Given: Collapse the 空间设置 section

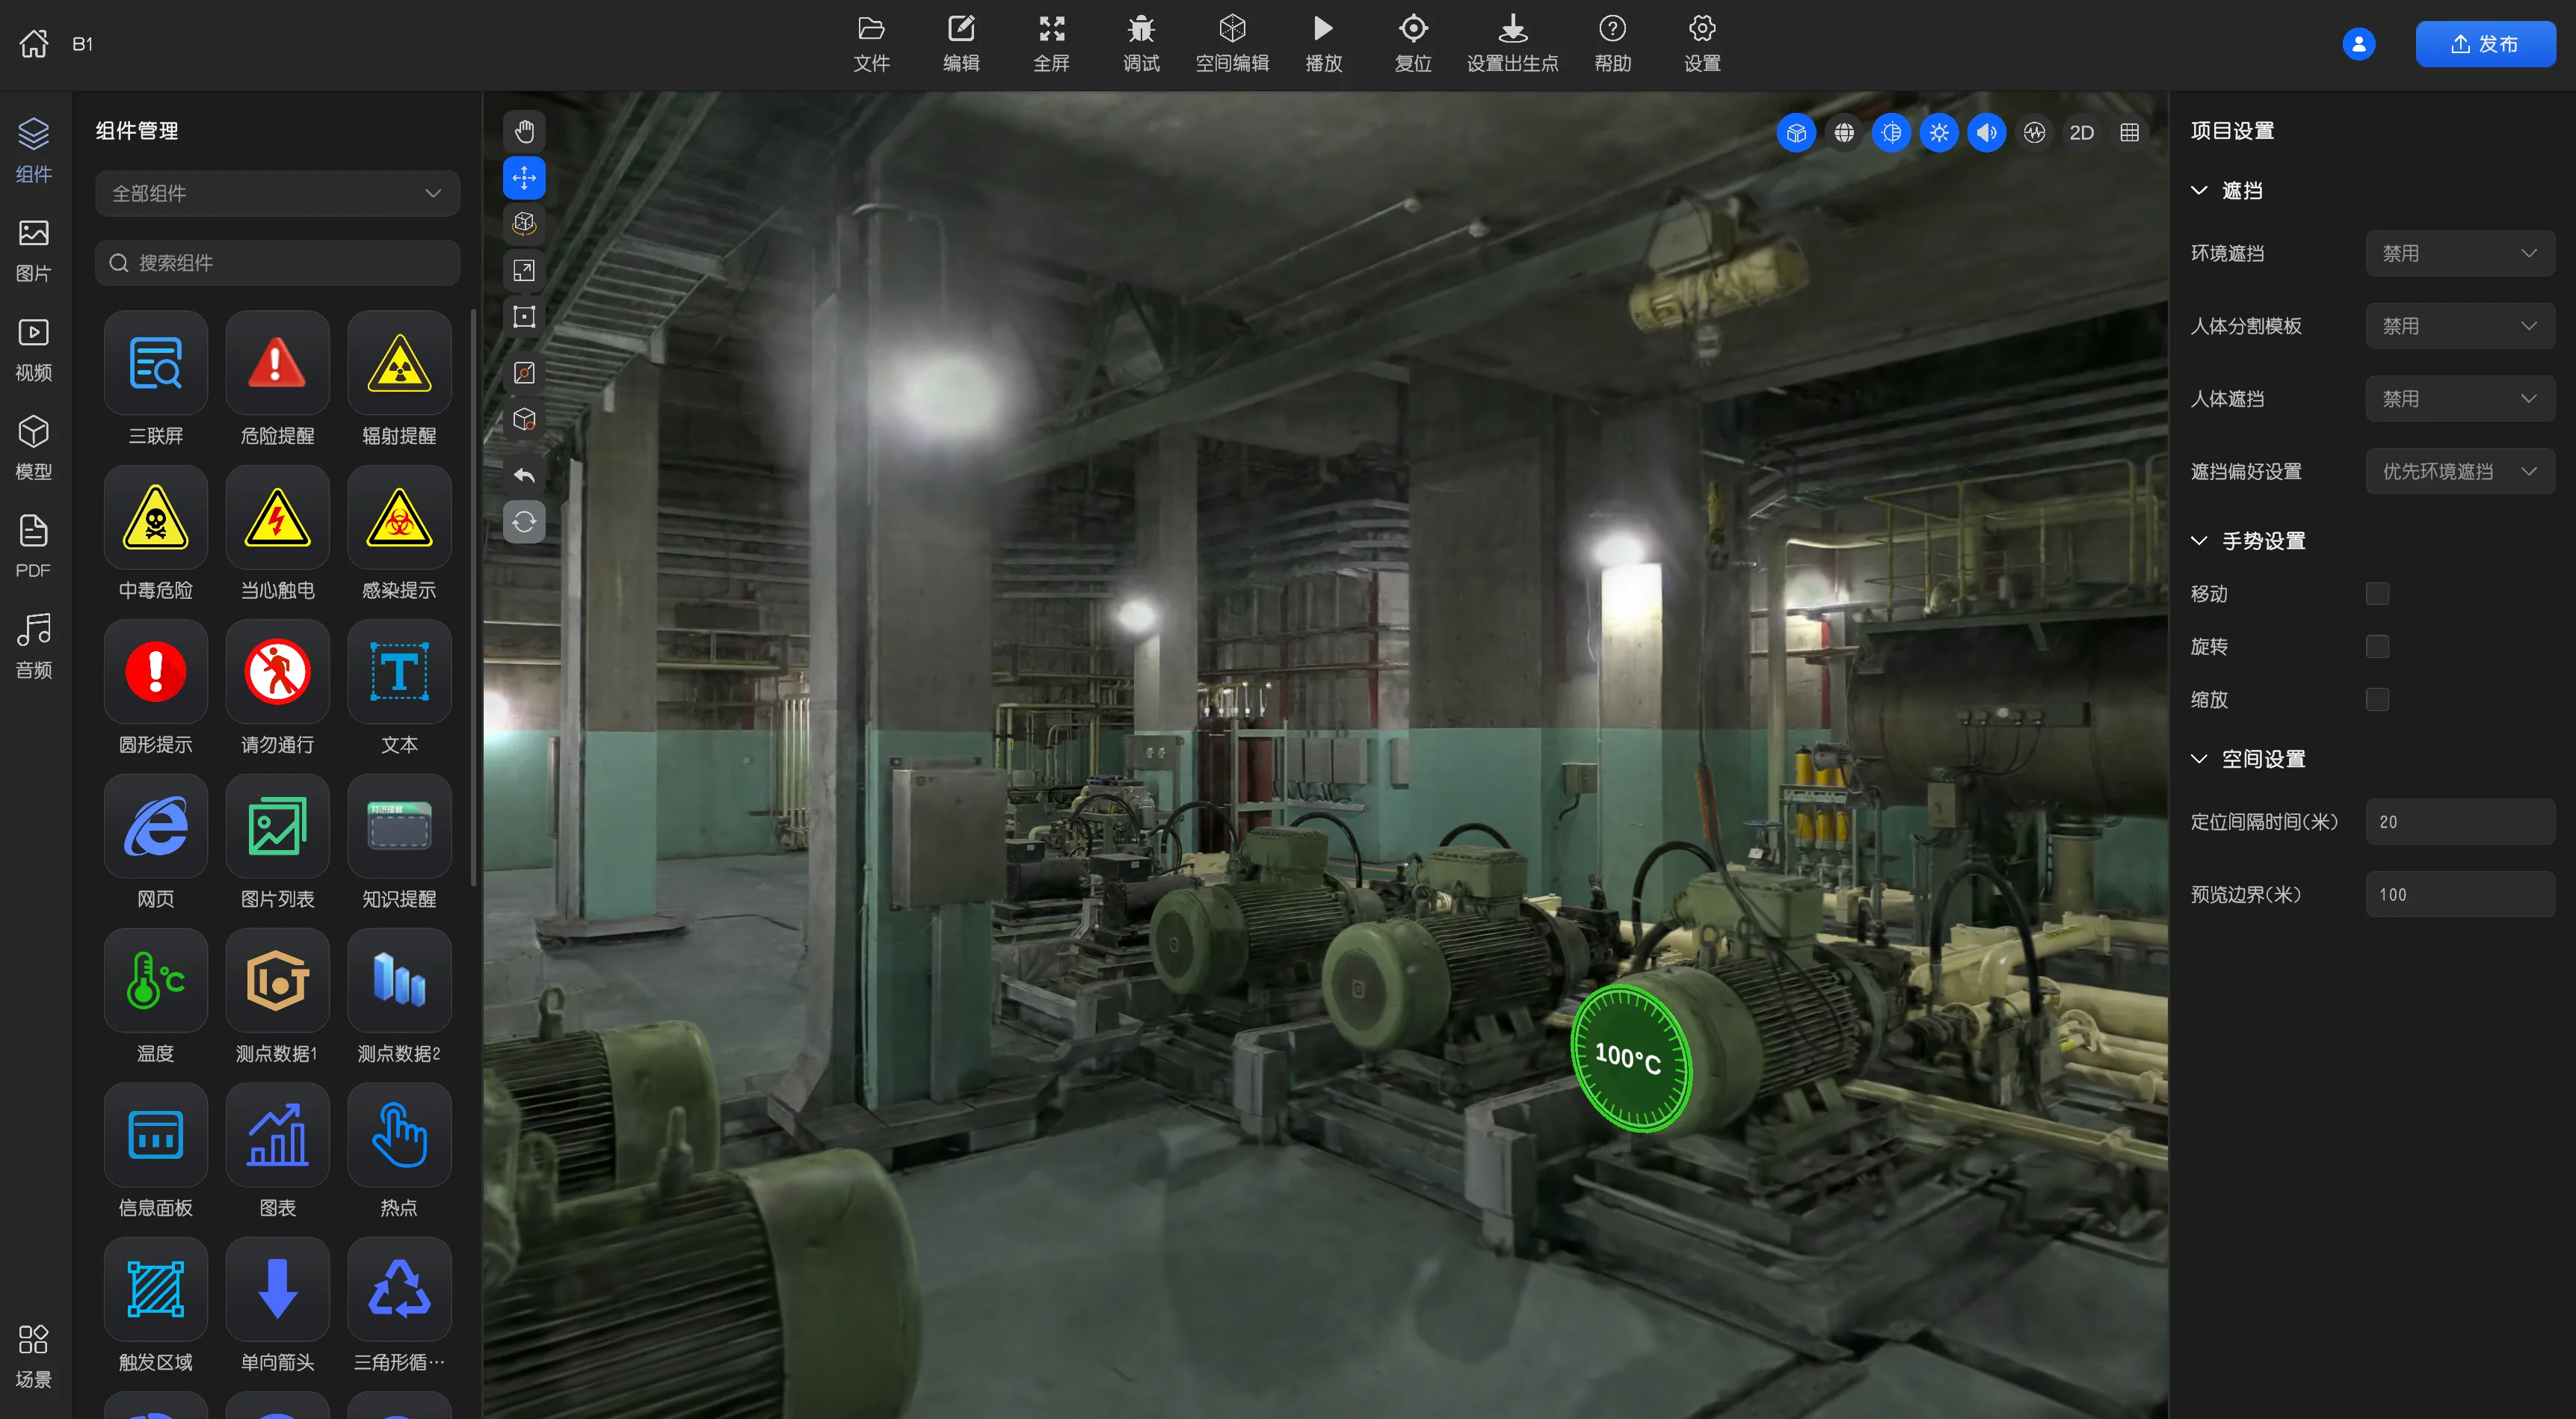Looking at the screenshot, I should coord(2199,759).
